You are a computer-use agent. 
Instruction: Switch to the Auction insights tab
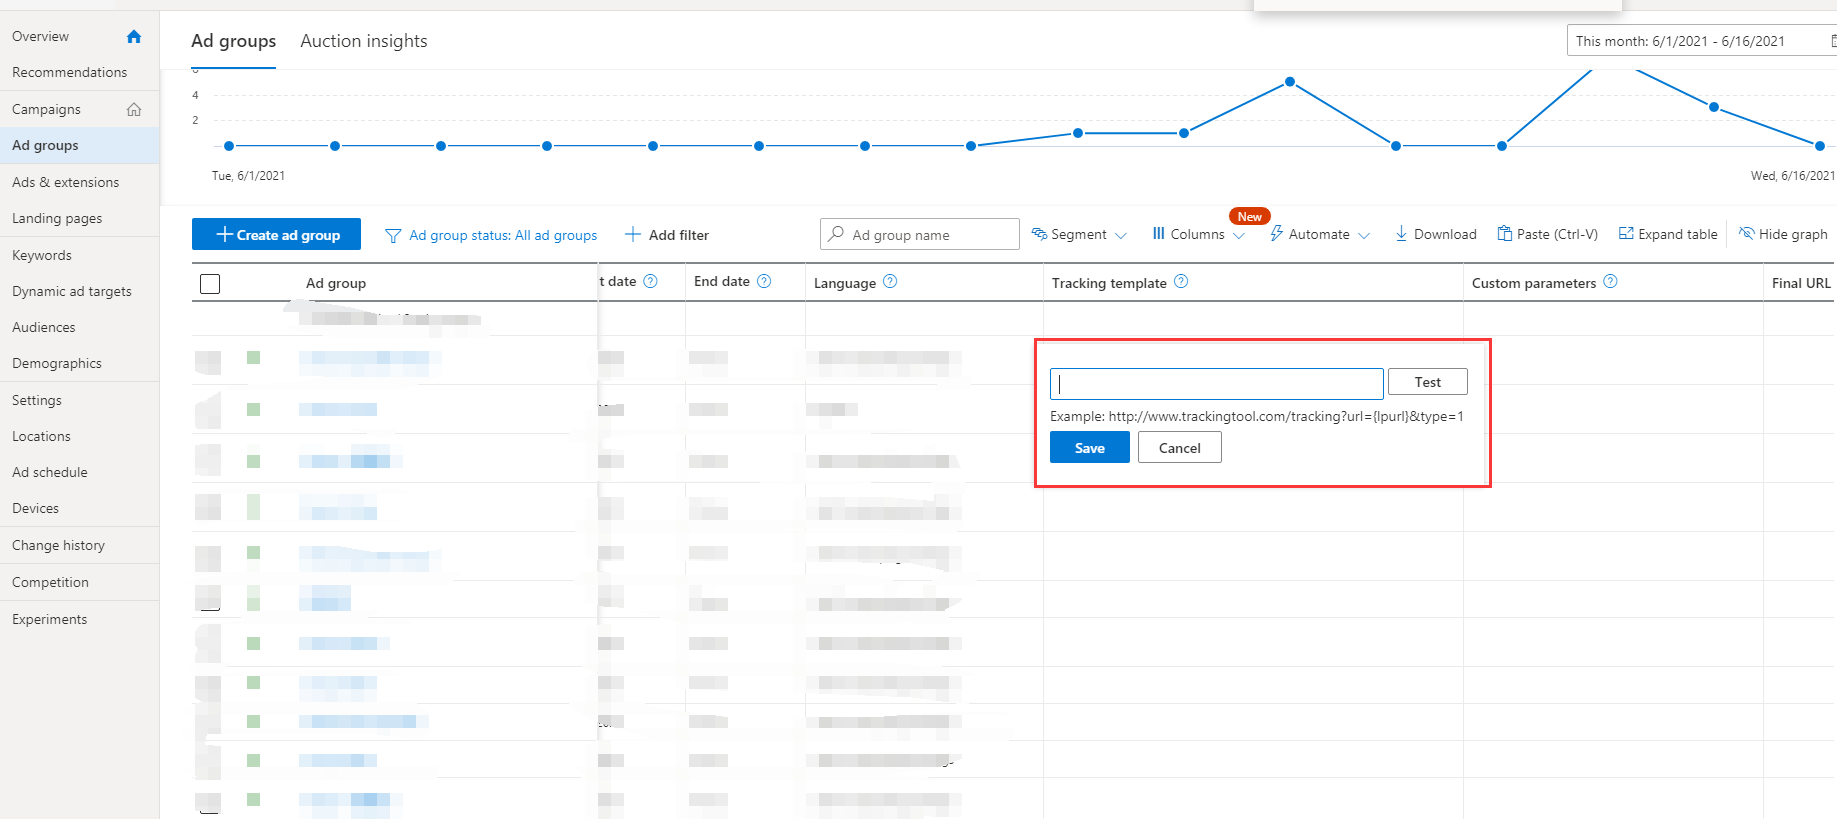tap(364, 41)
